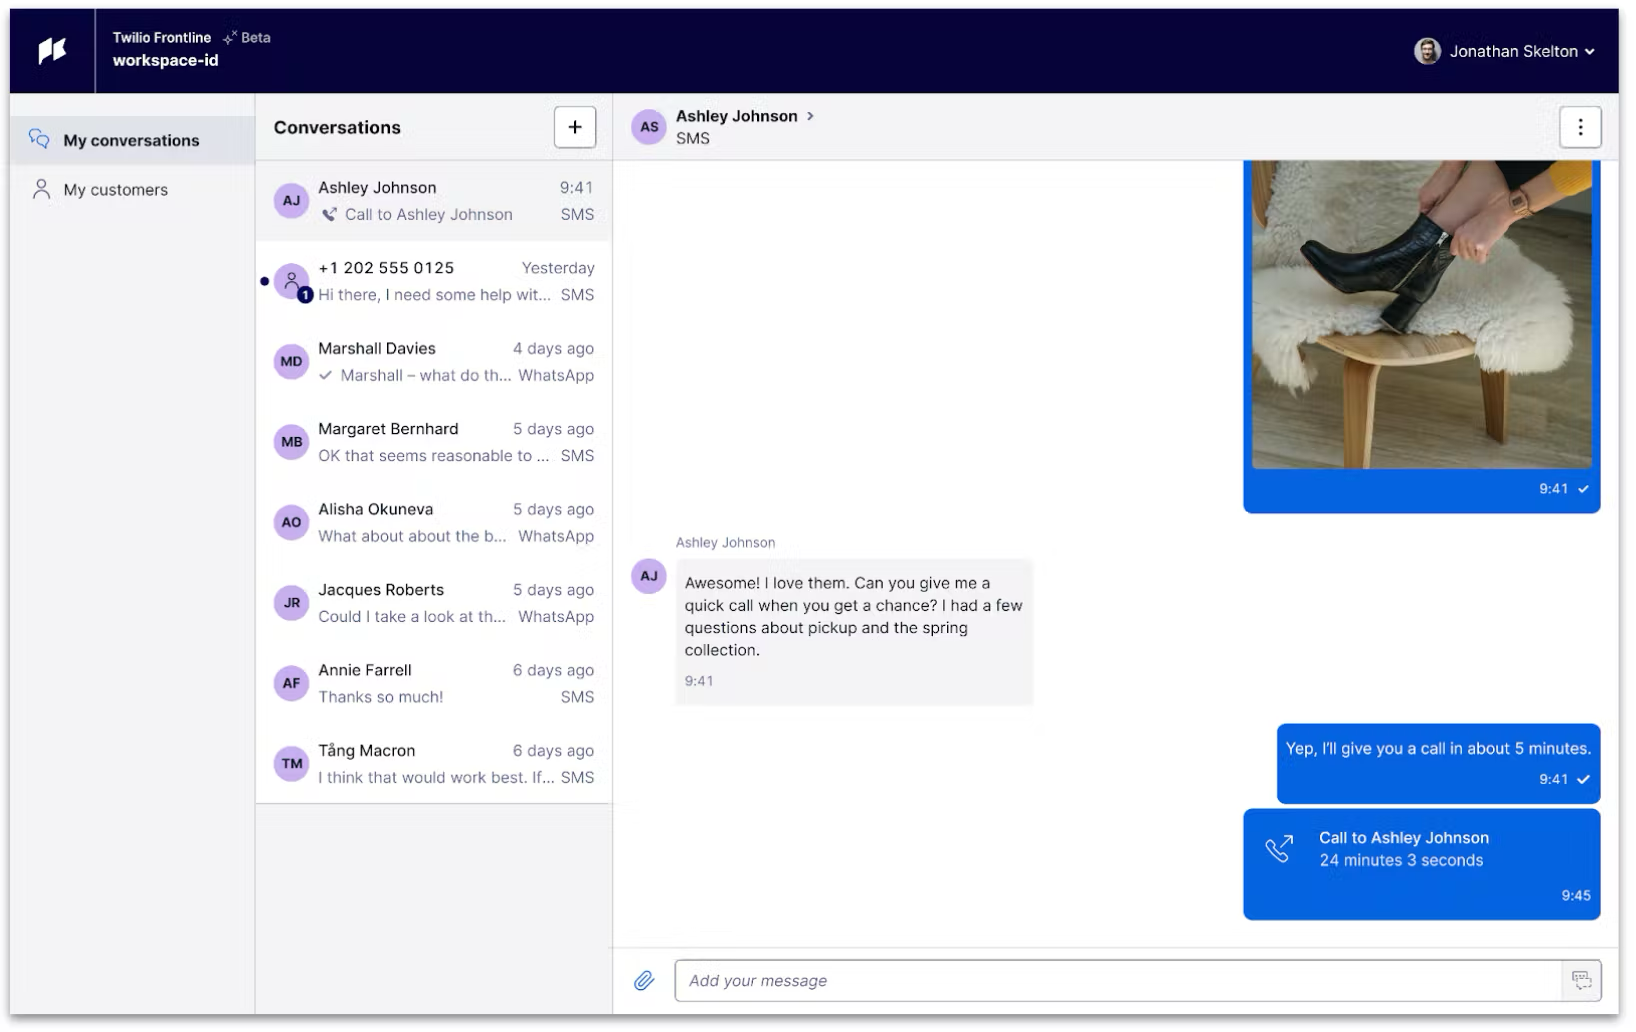Image resolution: width=1636 pixels, height=1032 pixels.
Task: Open the black boot photo in chat
Action: 1421,314
